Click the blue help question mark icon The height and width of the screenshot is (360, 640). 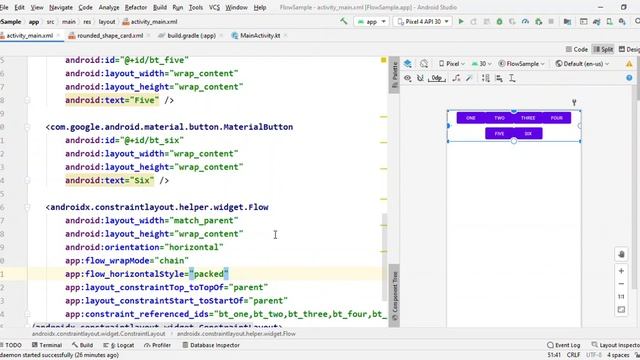[629, 78]
